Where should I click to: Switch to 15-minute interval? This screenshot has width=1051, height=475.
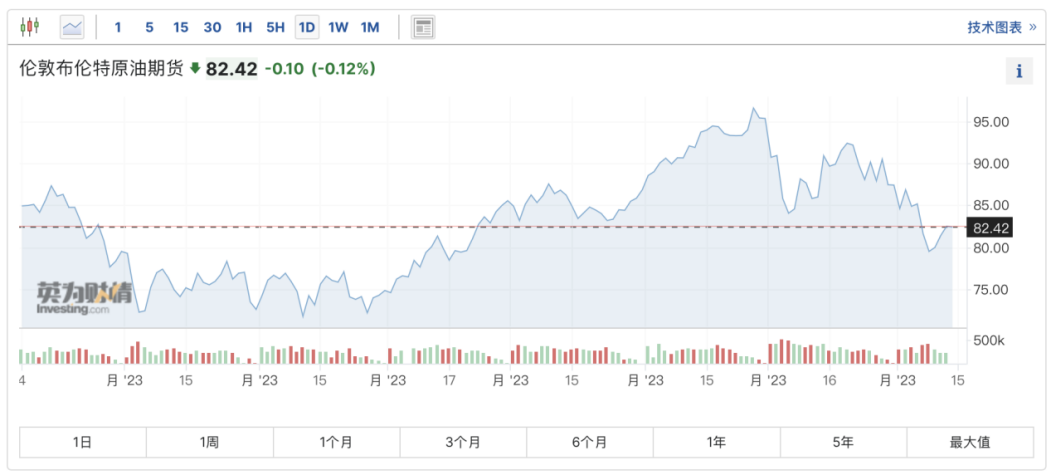pyautogui.click(x=180, y=27)
